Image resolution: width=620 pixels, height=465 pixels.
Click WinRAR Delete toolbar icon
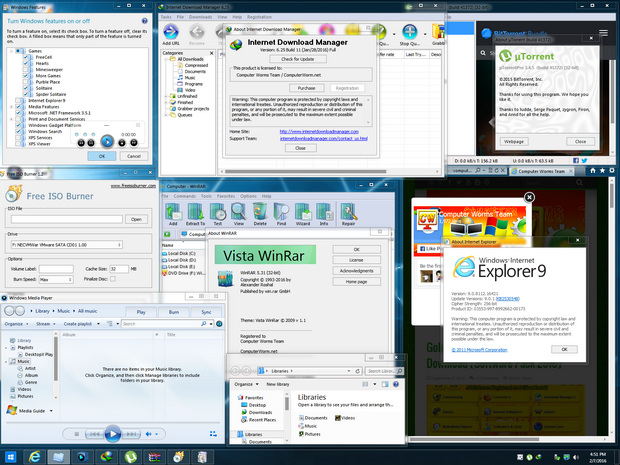[260, 212]
